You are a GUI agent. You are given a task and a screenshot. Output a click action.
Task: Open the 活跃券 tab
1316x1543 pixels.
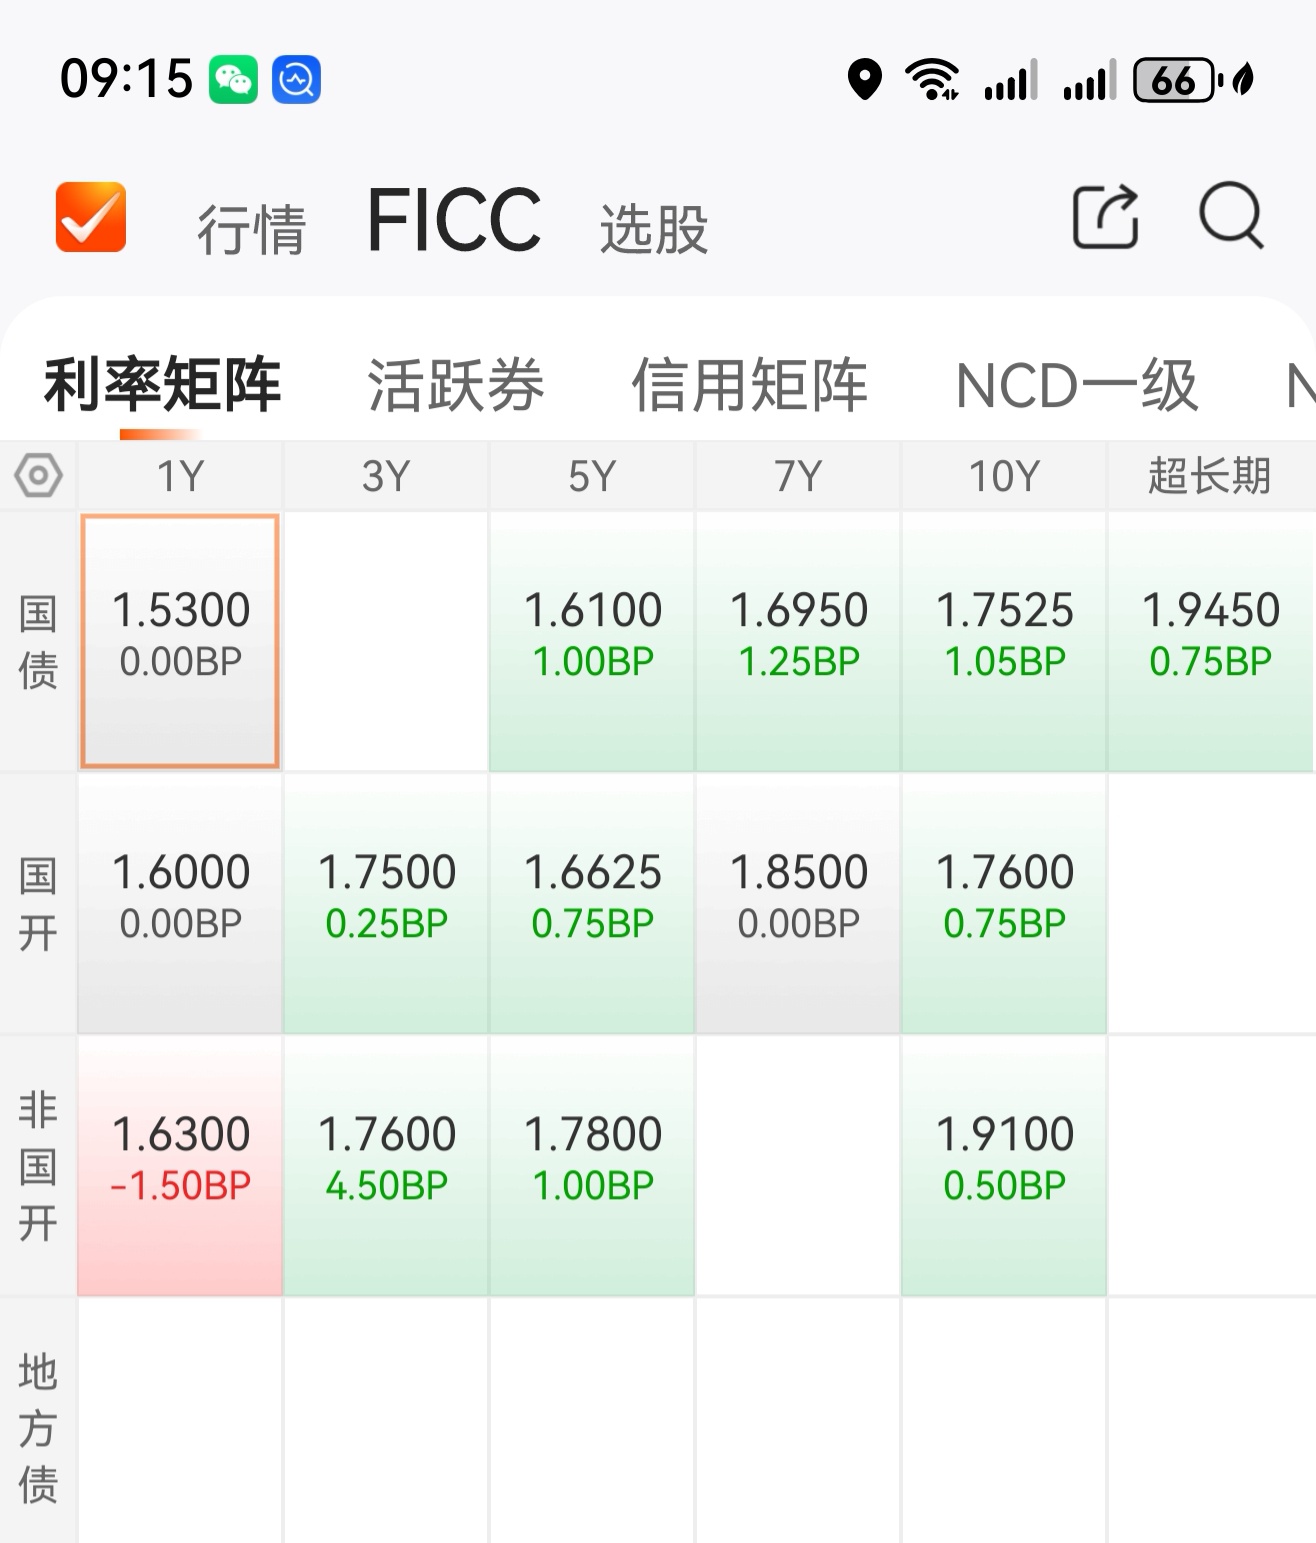point(455,386)
